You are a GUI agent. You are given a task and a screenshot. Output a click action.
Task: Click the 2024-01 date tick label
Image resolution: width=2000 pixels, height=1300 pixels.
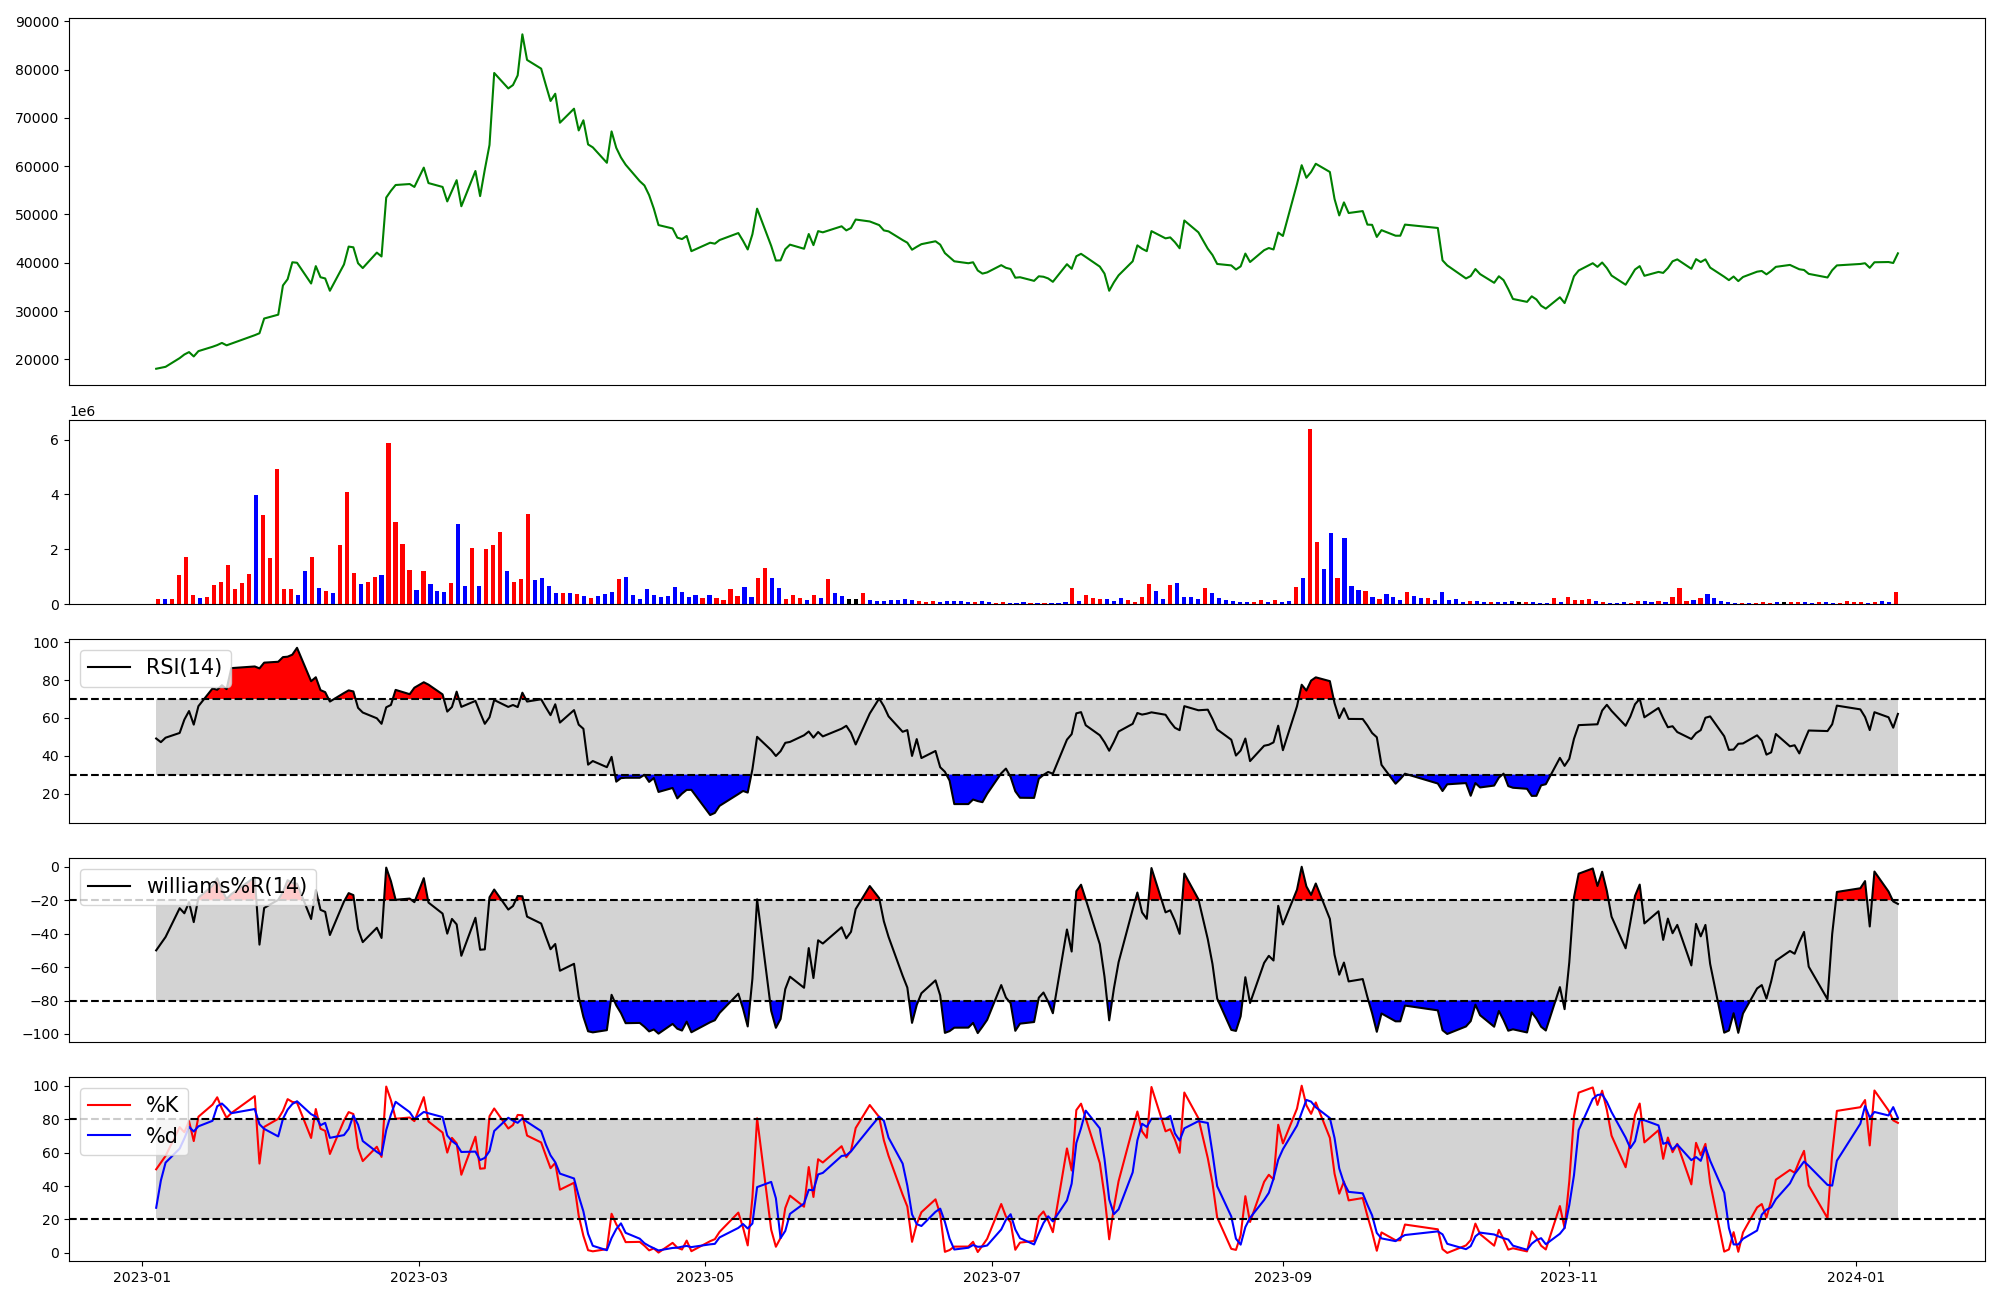click(1856, 1277)
